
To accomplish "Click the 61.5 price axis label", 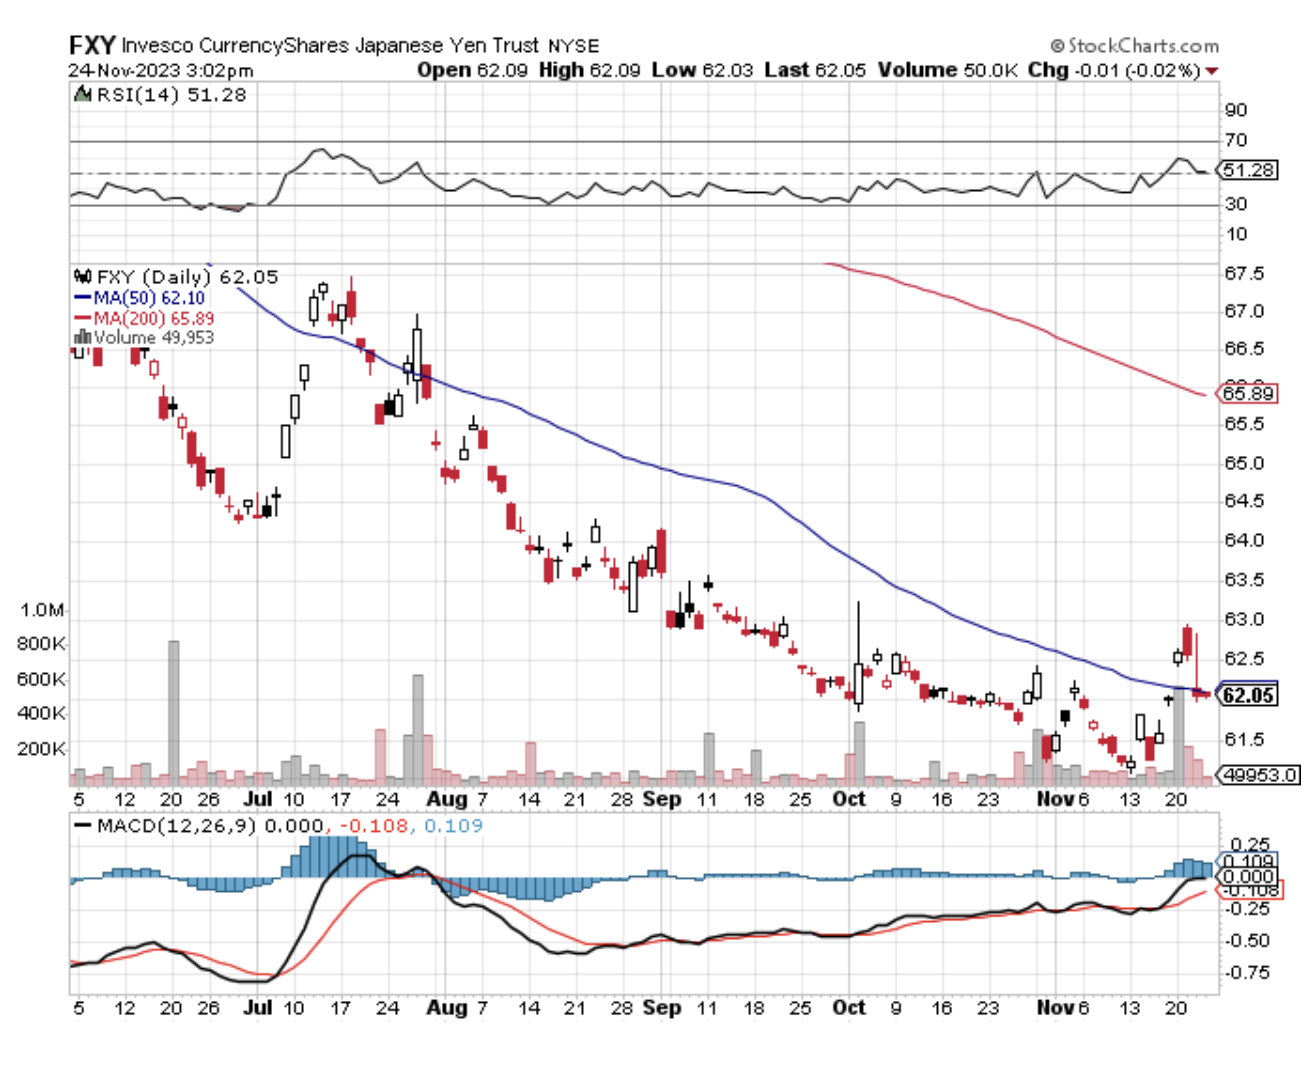I will click(1244, 739).
